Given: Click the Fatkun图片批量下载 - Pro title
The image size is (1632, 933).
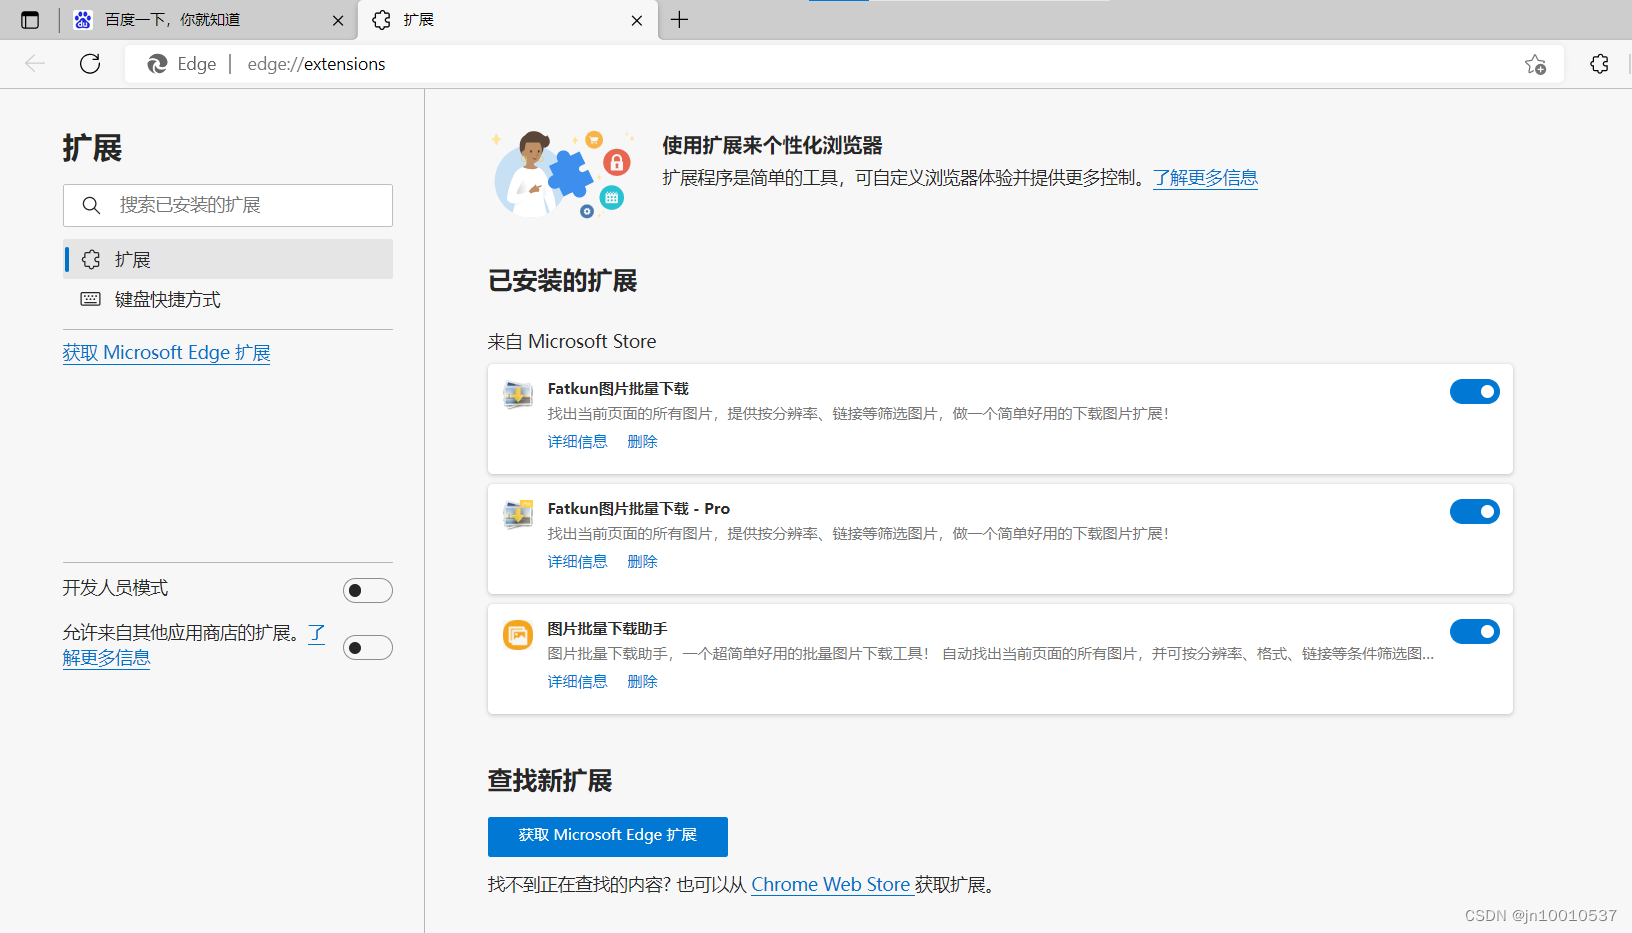Looking at the screenshot, I should [639, 509].
